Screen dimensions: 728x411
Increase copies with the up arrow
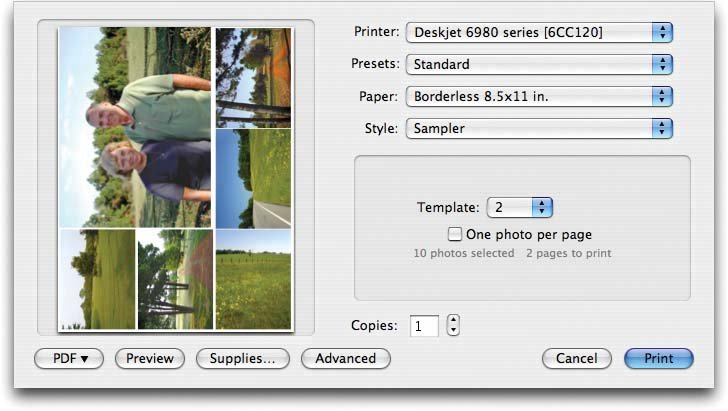[453, 320]
